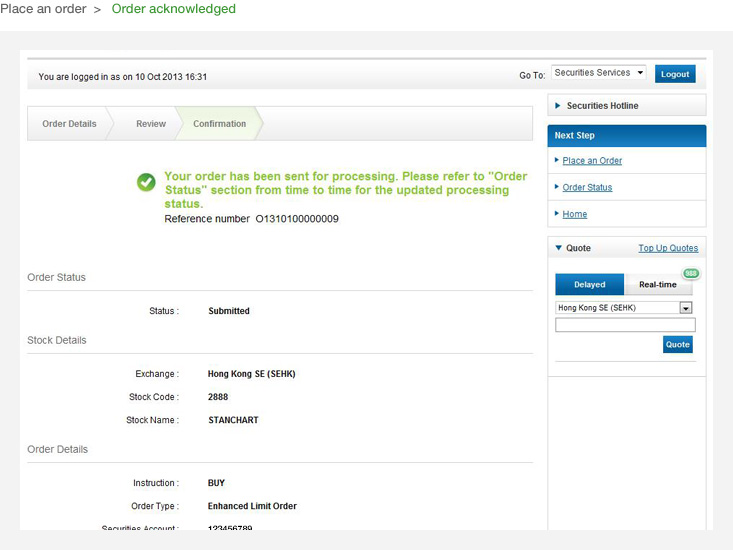Open the Go To Securities Services dropdown
733x550 pixels.
598,72
